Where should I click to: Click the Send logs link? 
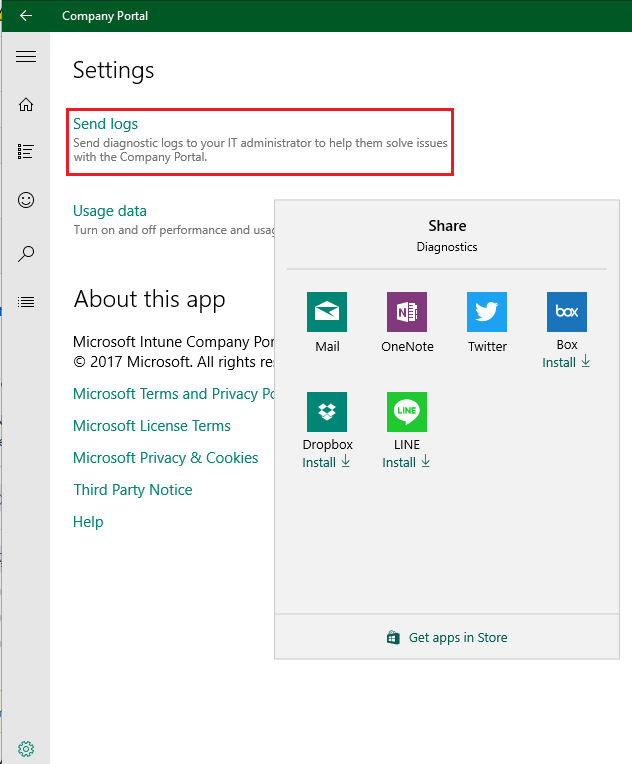pos(105,124)
